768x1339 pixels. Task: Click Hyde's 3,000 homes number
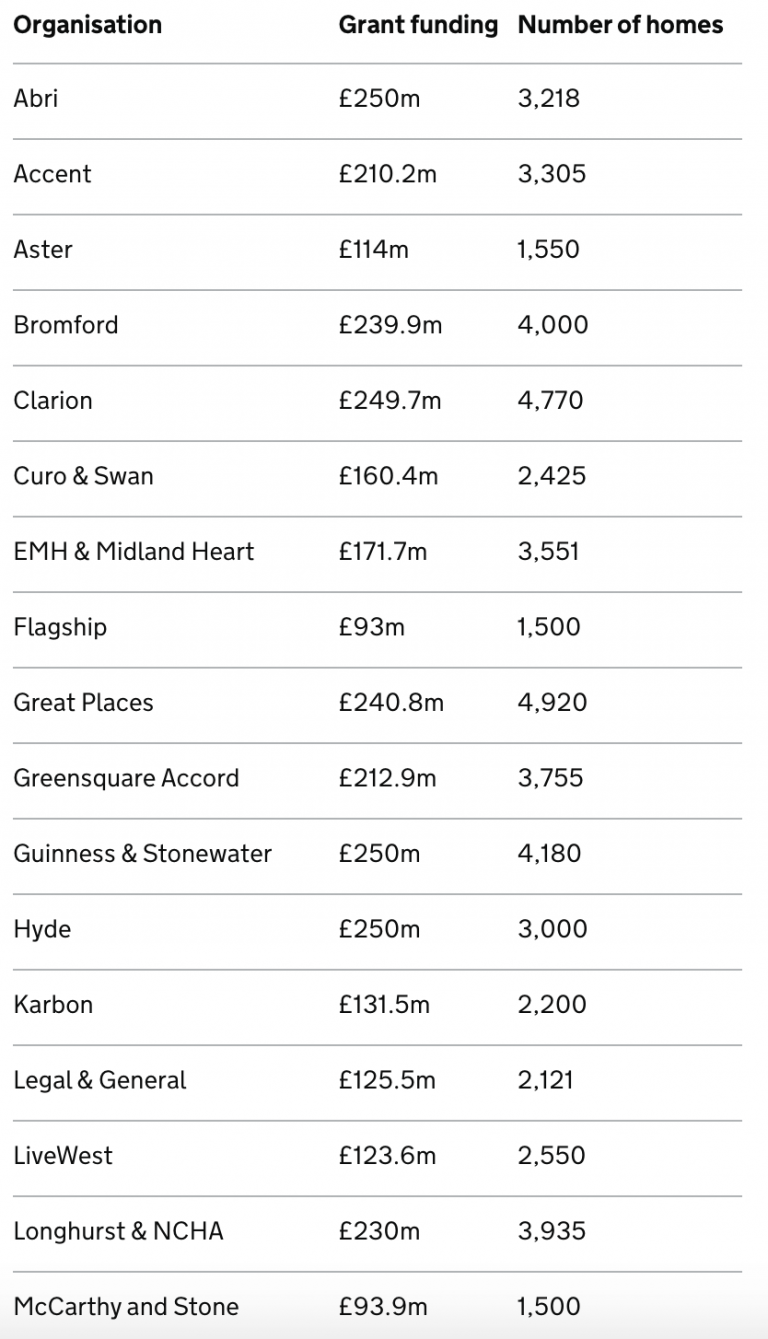tap(552, 929)
